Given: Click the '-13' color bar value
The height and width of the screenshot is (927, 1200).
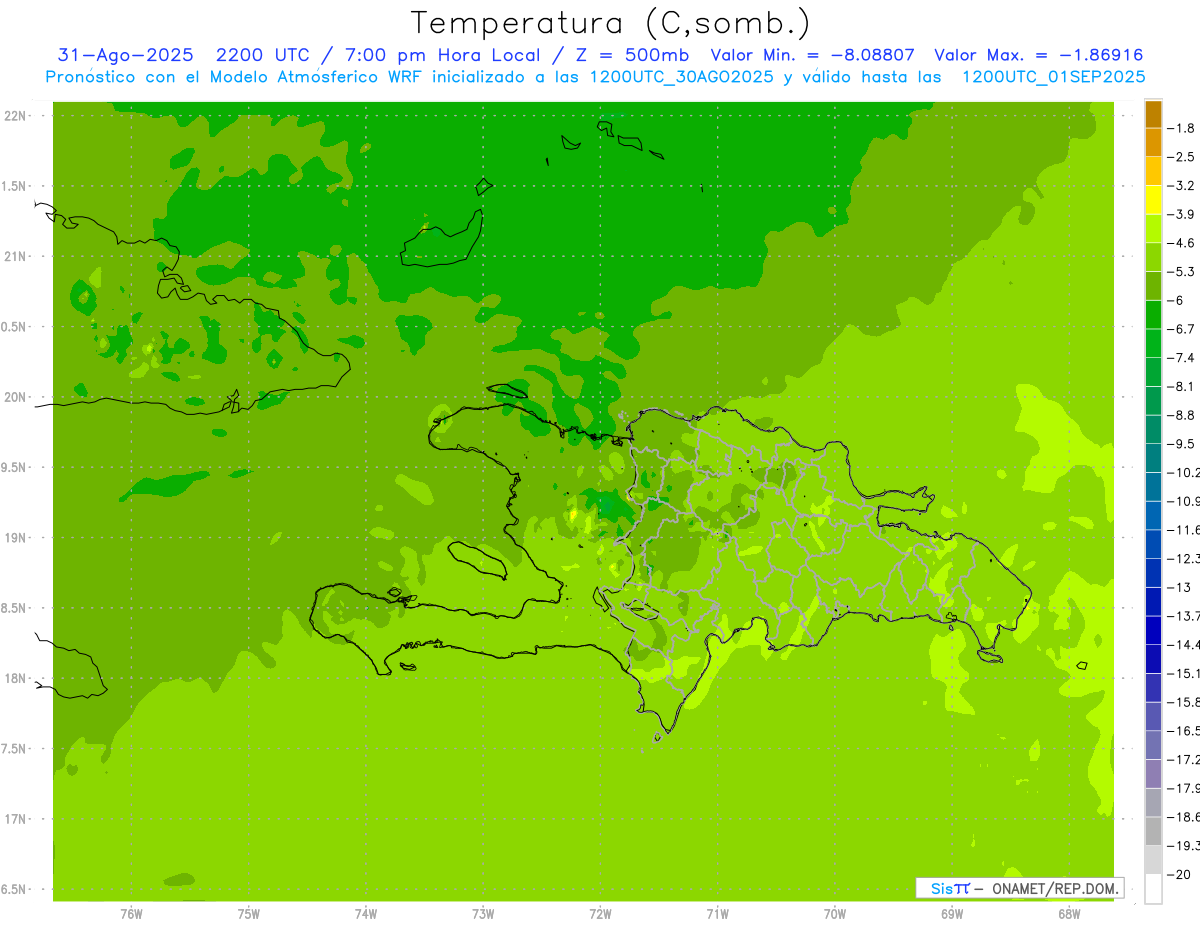Looking at the screenshot, I should click(x=1180, y=587).
